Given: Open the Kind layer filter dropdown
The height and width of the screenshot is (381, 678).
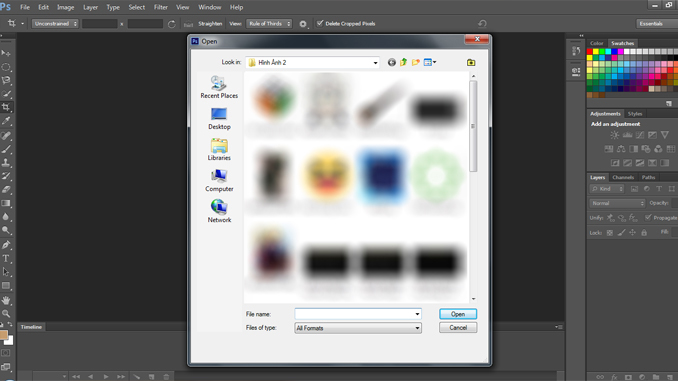Looking at the screenshot, I should pos(607,189).
